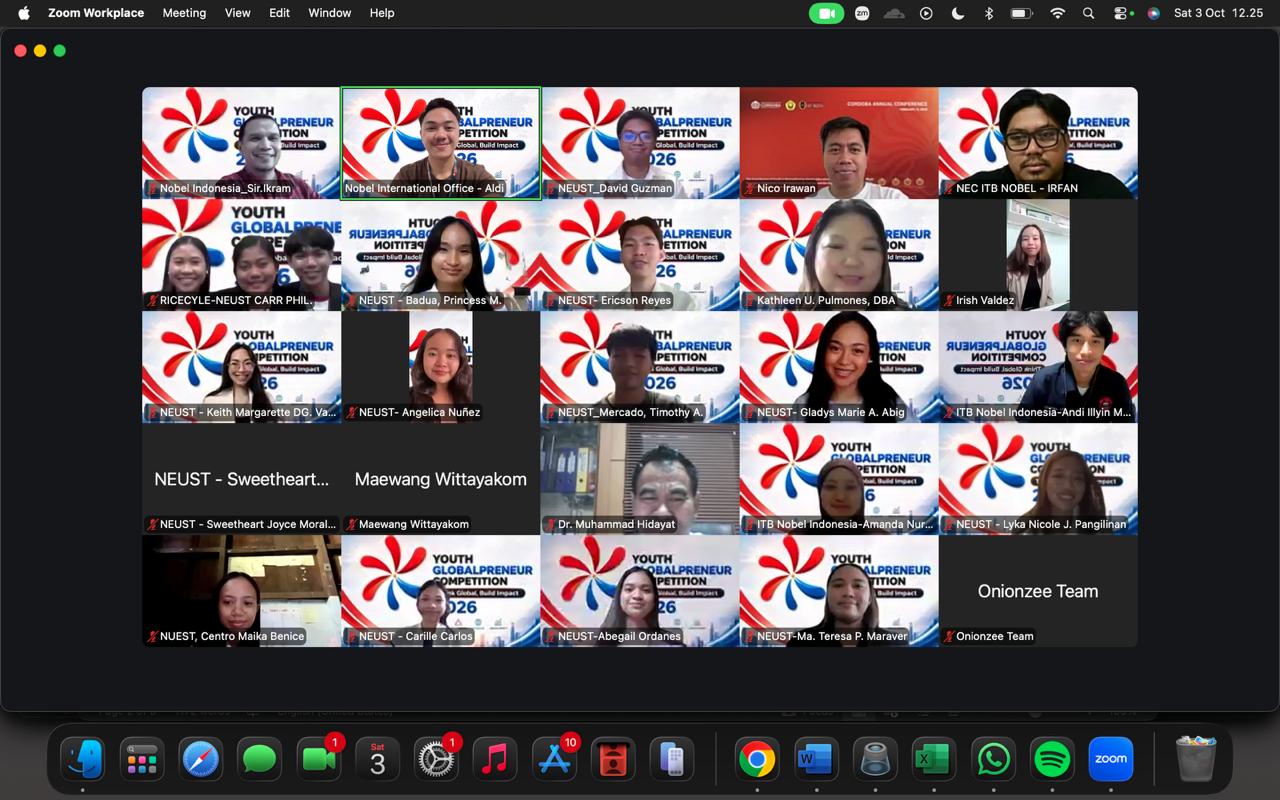The width and height of the screenshot is (1280, 800).
Task: Open Google Chrome from the Dock
Action: [757, 759]
